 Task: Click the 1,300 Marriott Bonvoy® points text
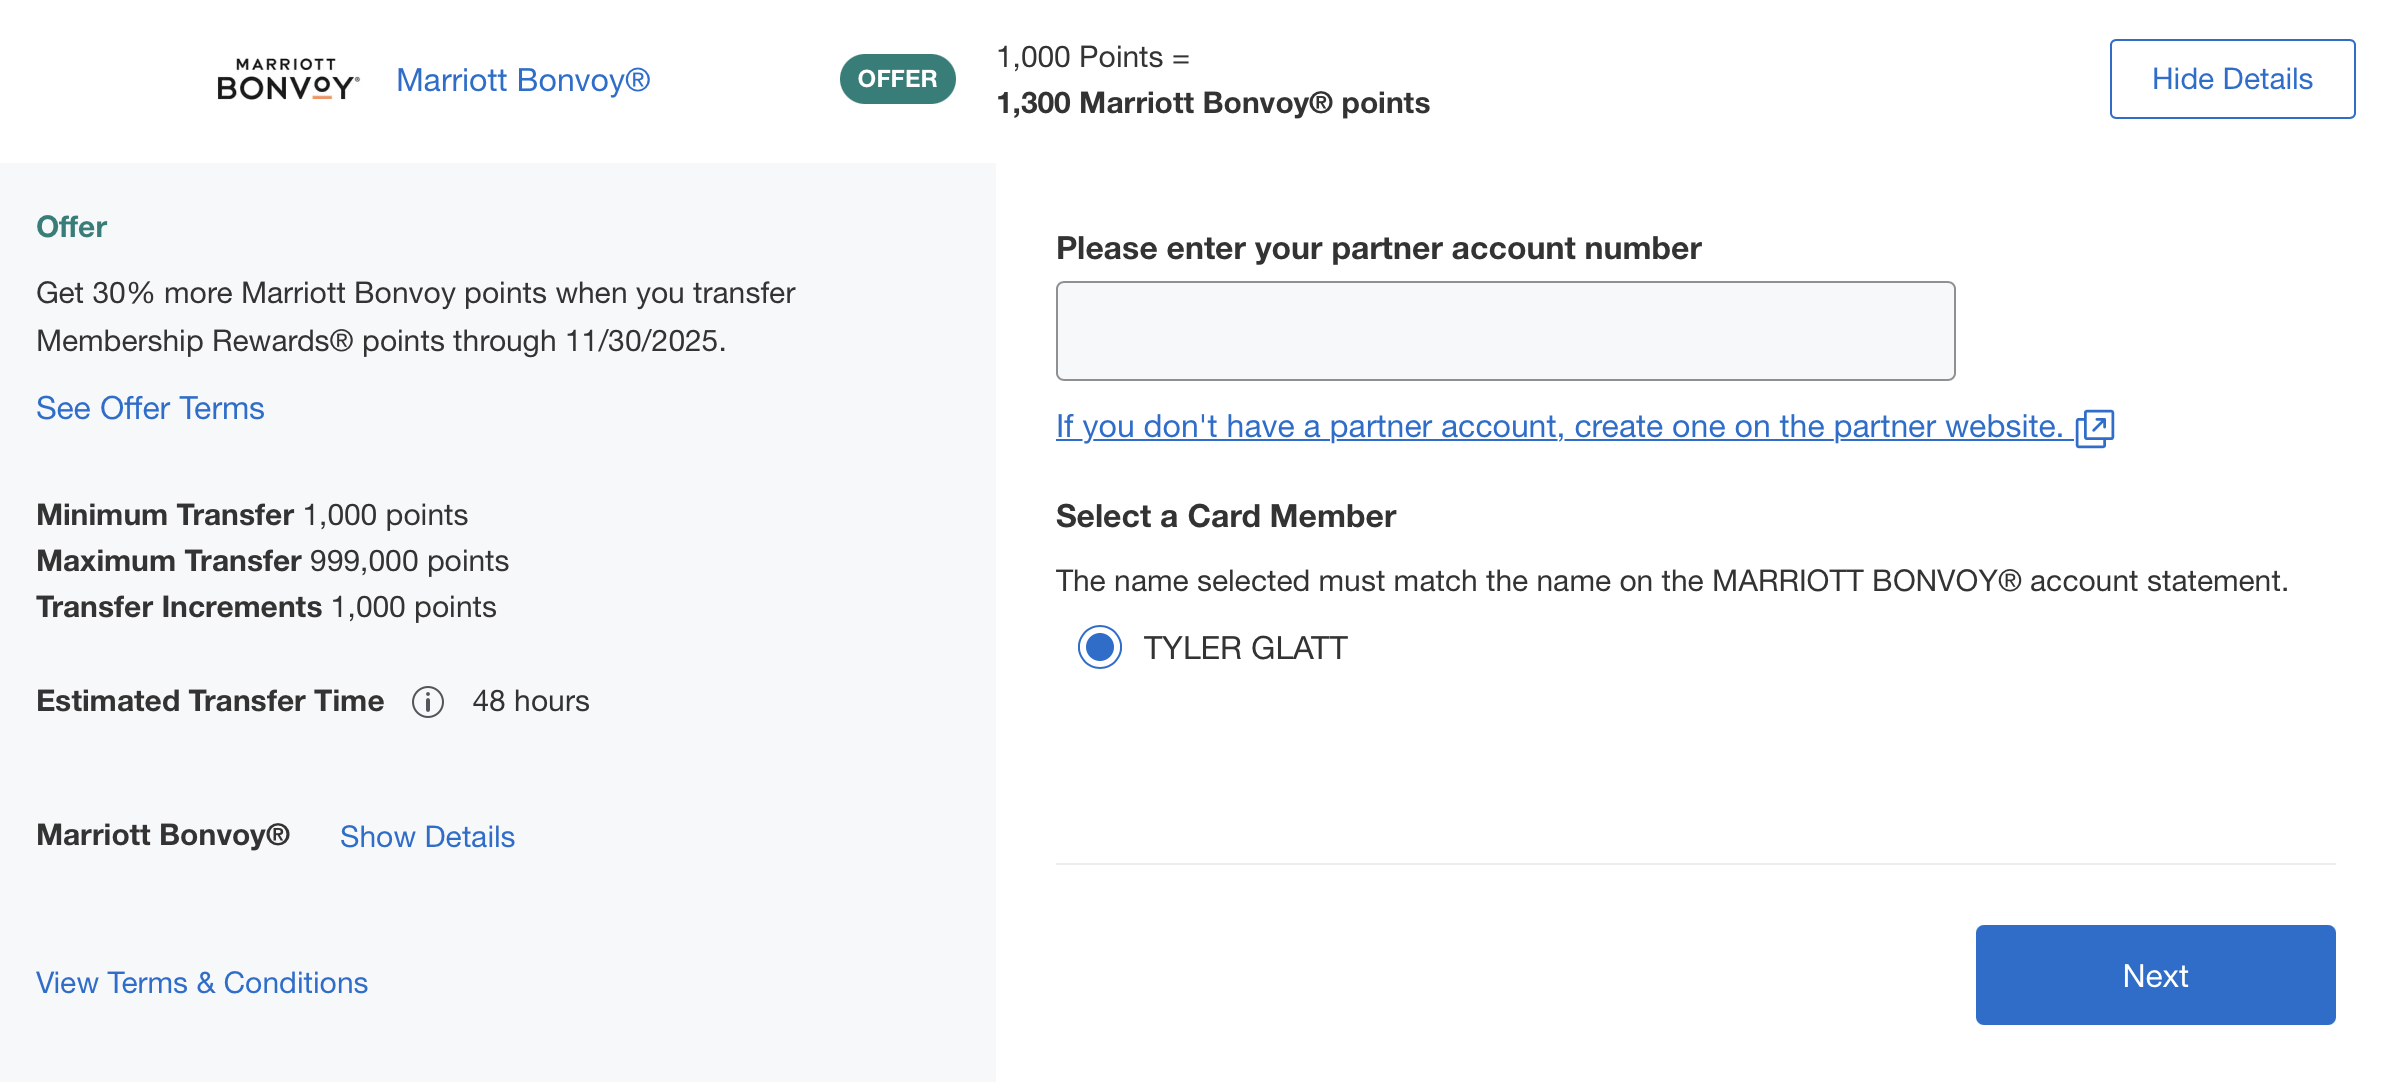[1213, 103]
